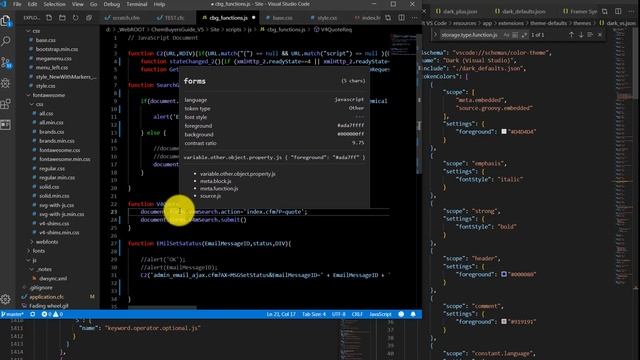Split the right window's editor
Screen dimensions: 640x360
coord(618,11)
